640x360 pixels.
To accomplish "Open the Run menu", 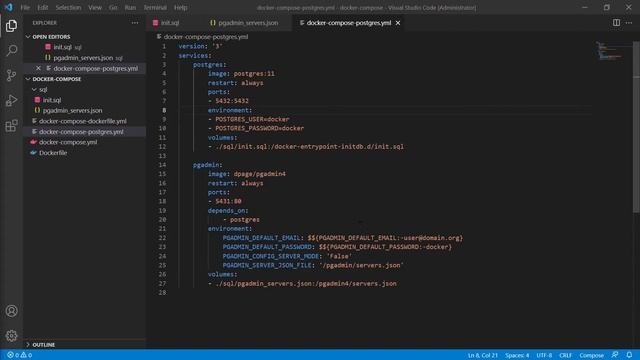I will pyautogui.click(x=130, y=7).
